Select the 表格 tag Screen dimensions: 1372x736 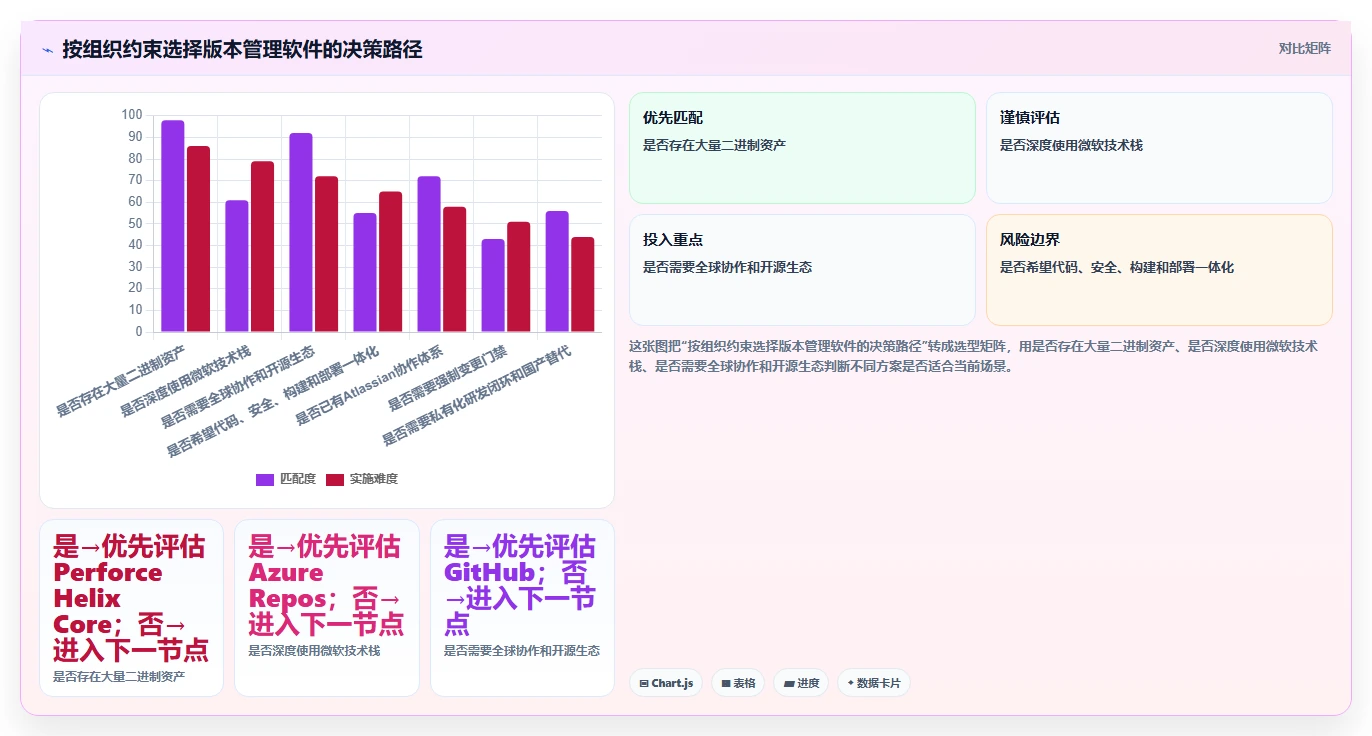click(x=739, y=683)
